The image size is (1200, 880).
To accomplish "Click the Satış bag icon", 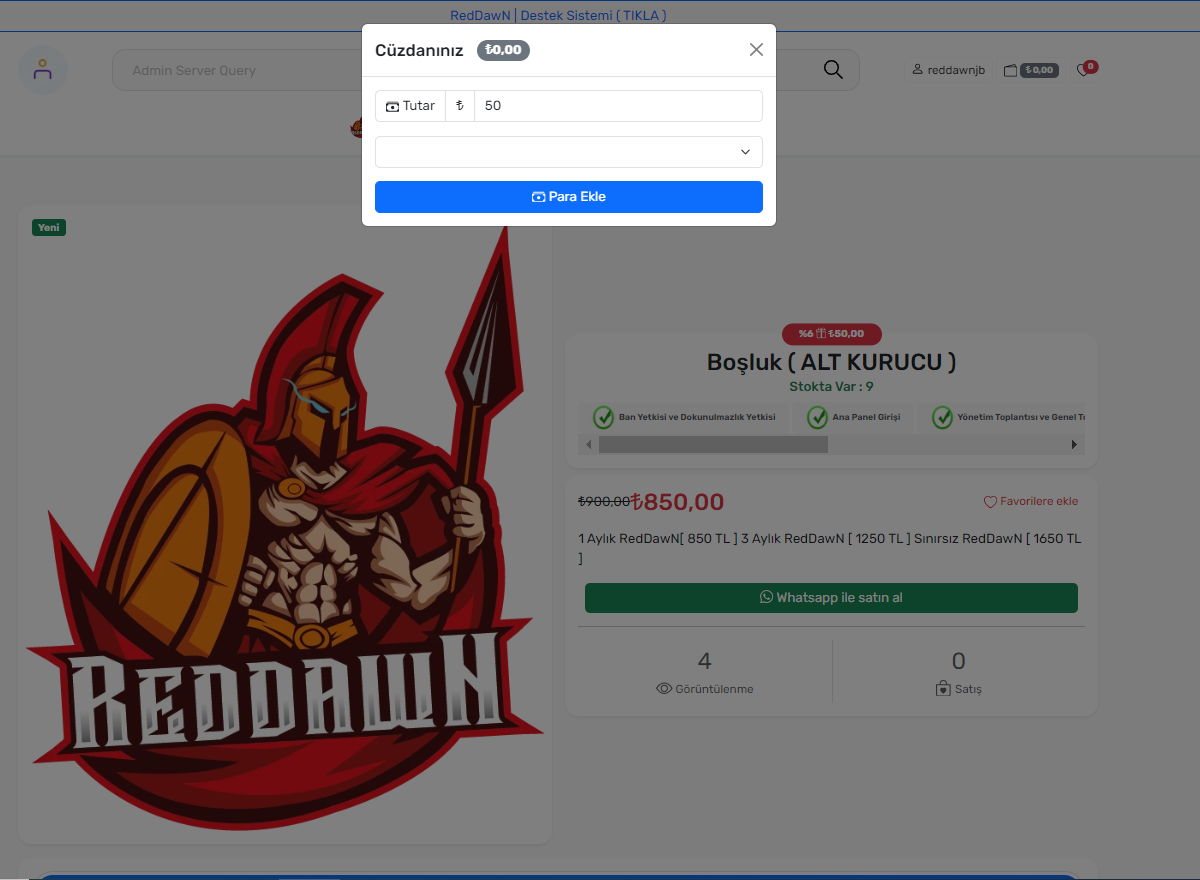I will [x=943, y=689].
